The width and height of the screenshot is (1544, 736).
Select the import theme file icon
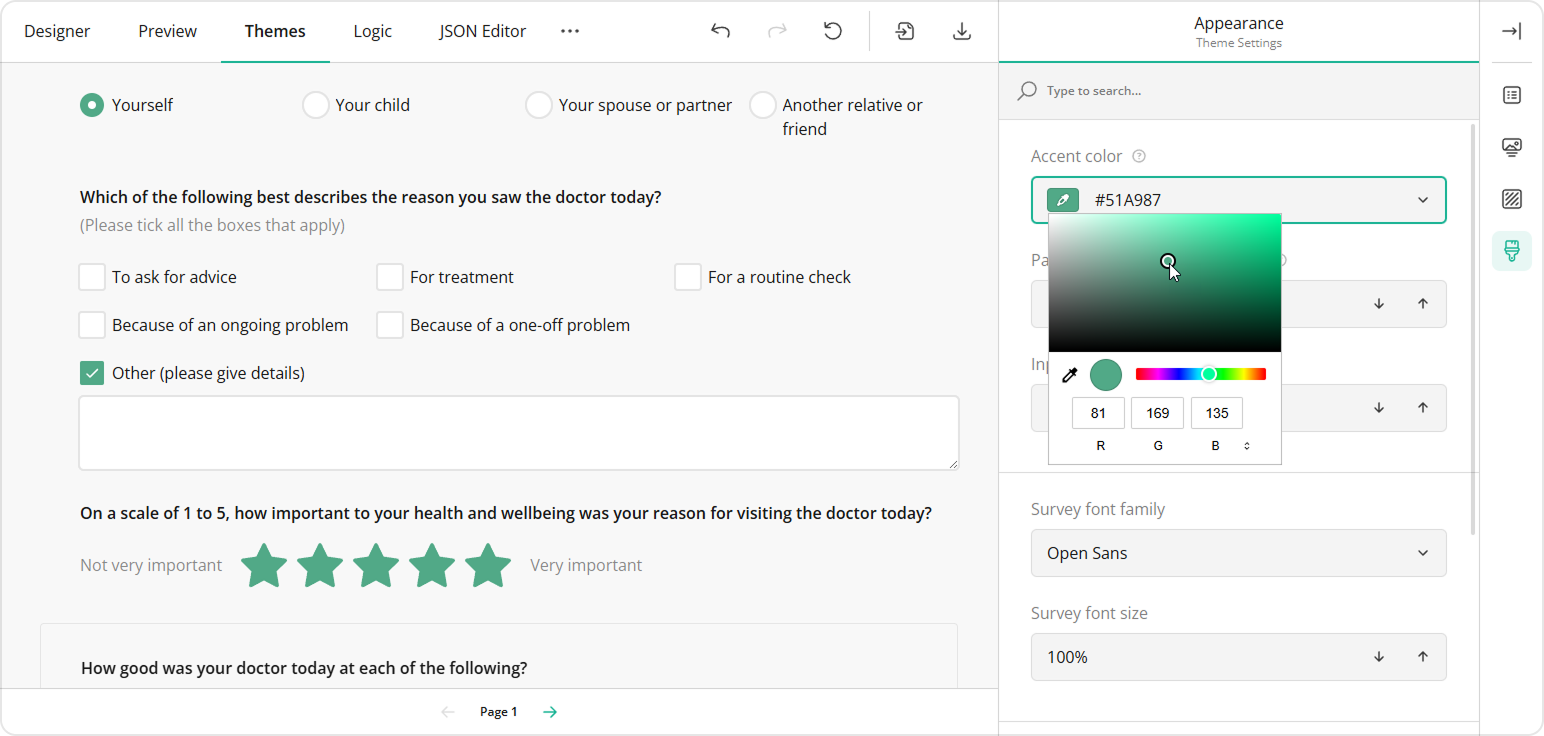904,31
